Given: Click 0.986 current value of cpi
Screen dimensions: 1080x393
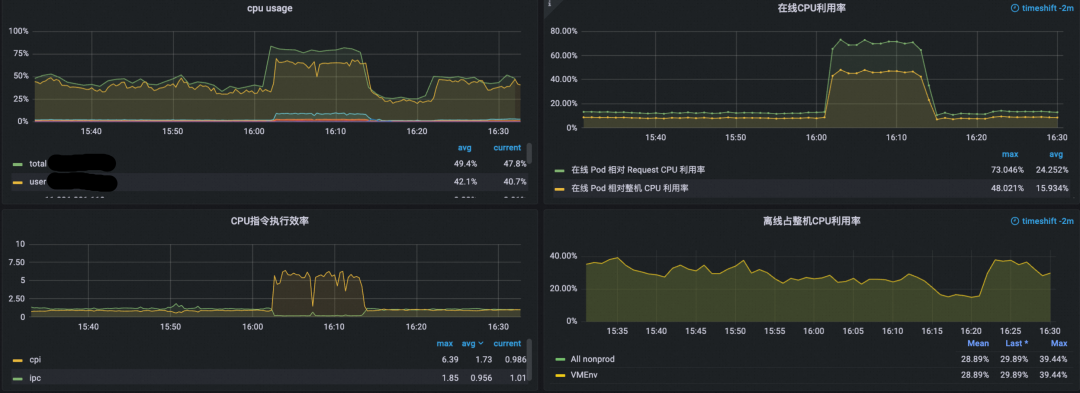Looking at the screenshot, I should [515, 360].
